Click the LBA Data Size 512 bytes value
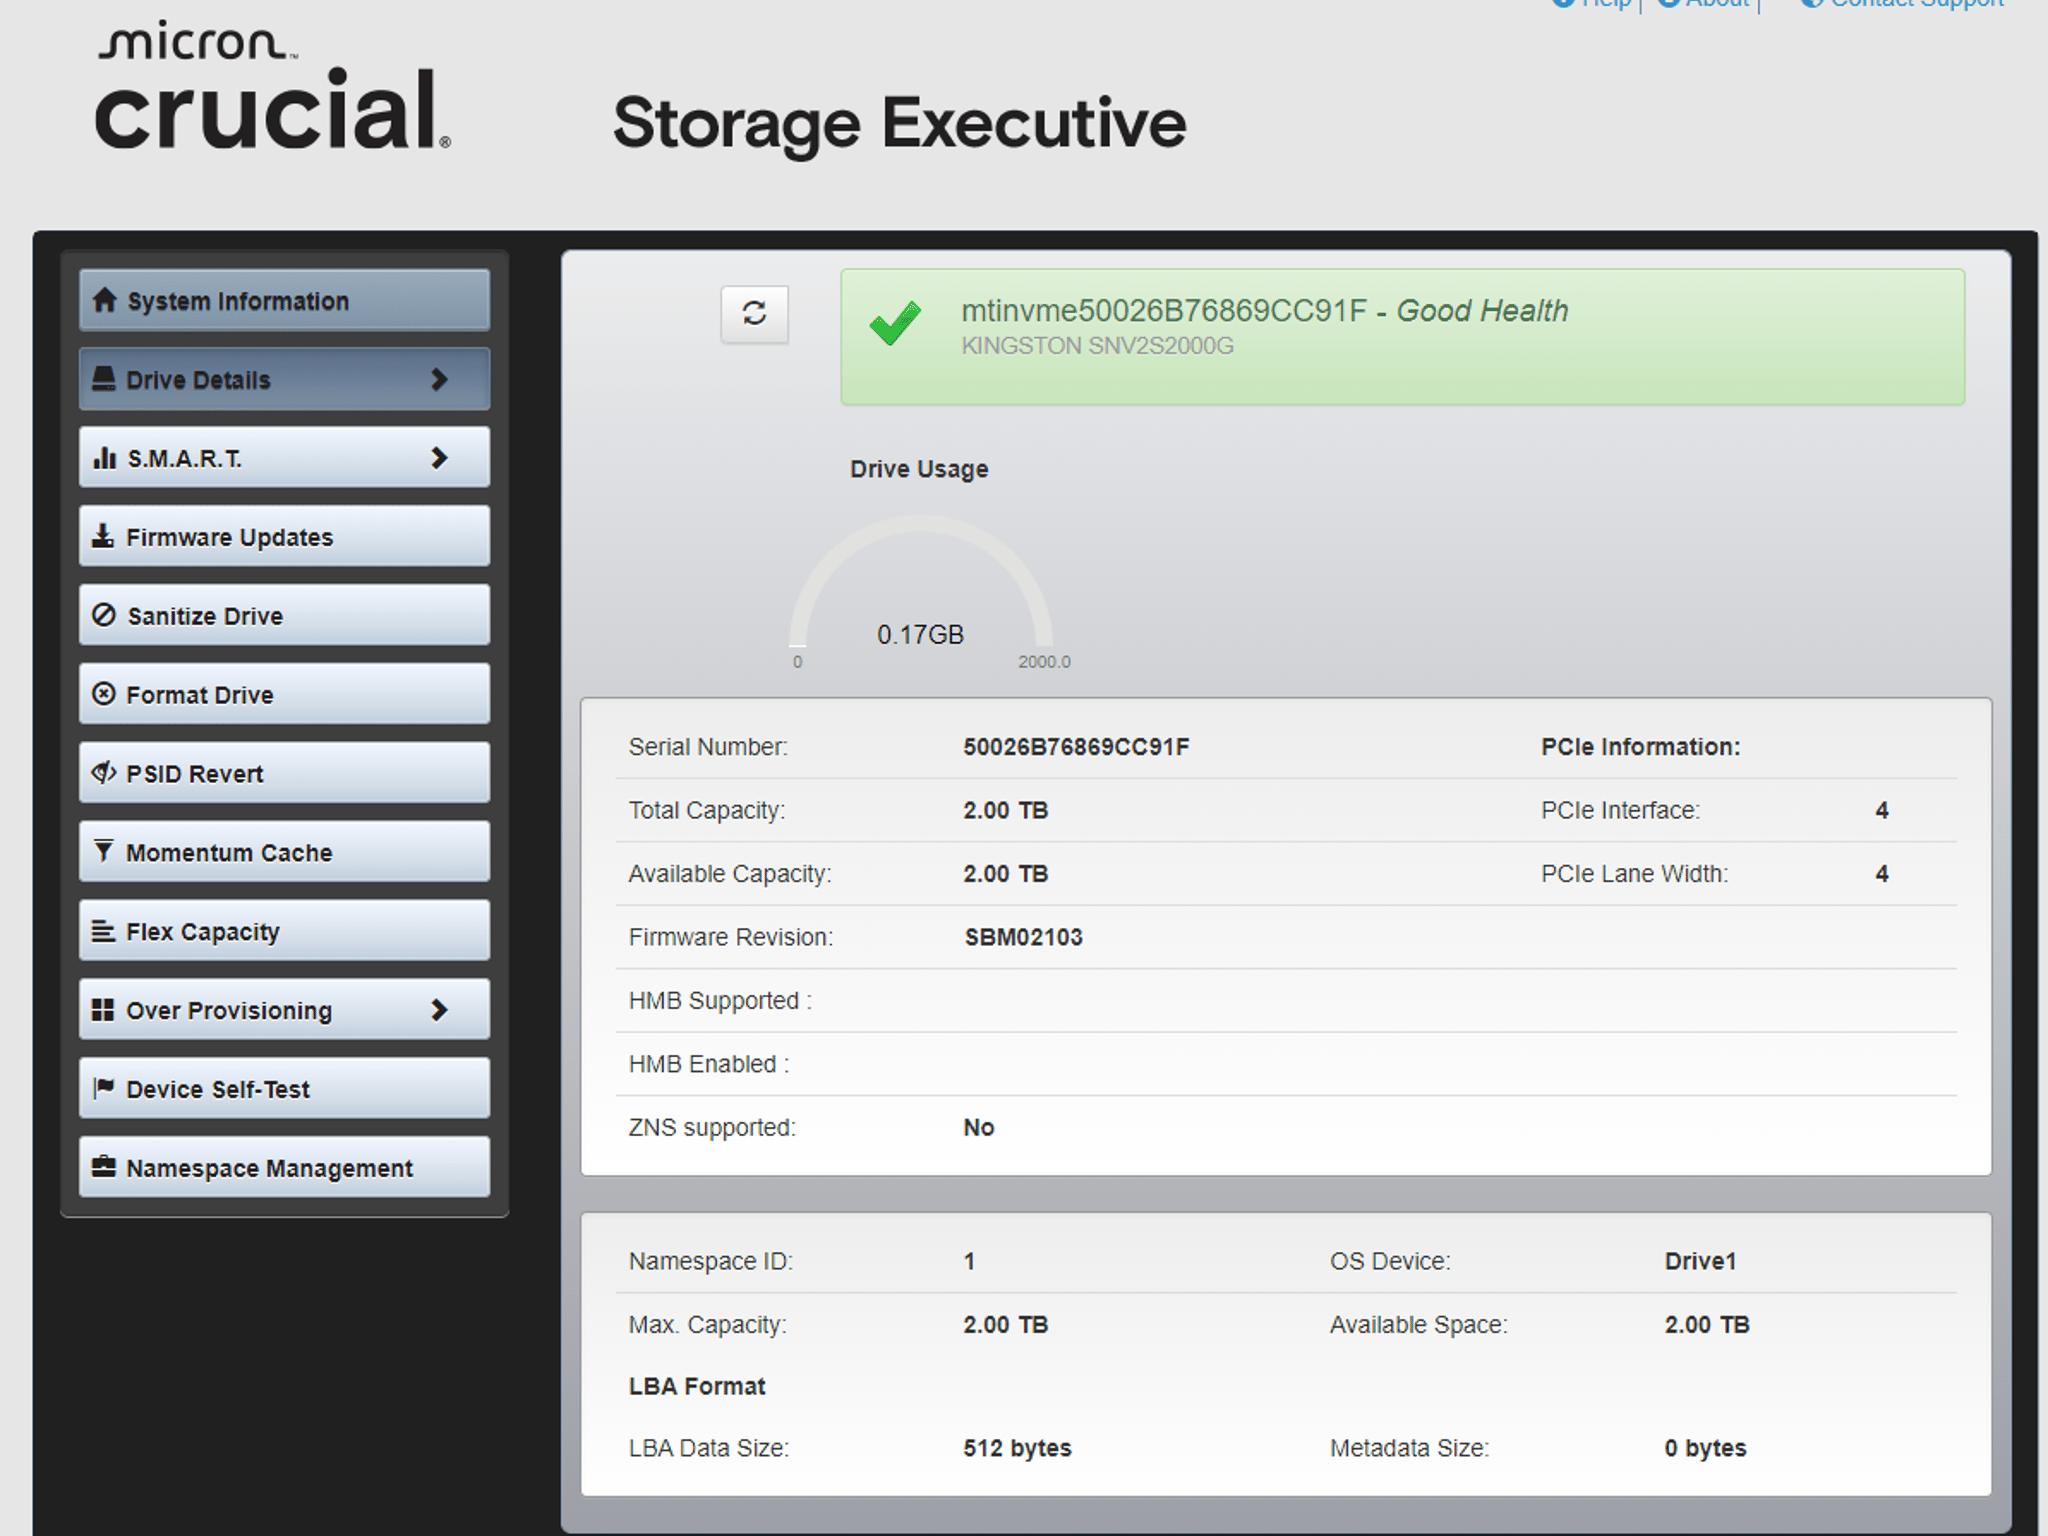The image size is (2048, 1536). 1017,1448
